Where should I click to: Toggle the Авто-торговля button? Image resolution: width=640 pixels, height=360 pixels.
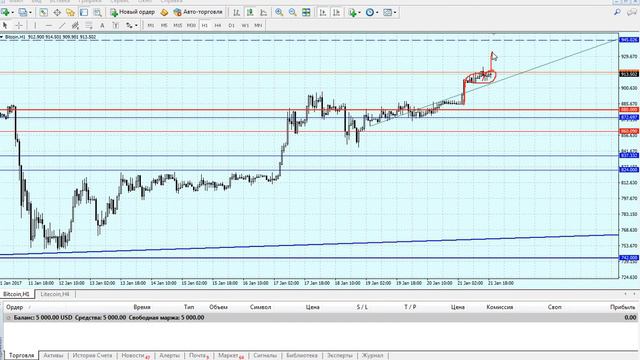[x=198, y=12]
